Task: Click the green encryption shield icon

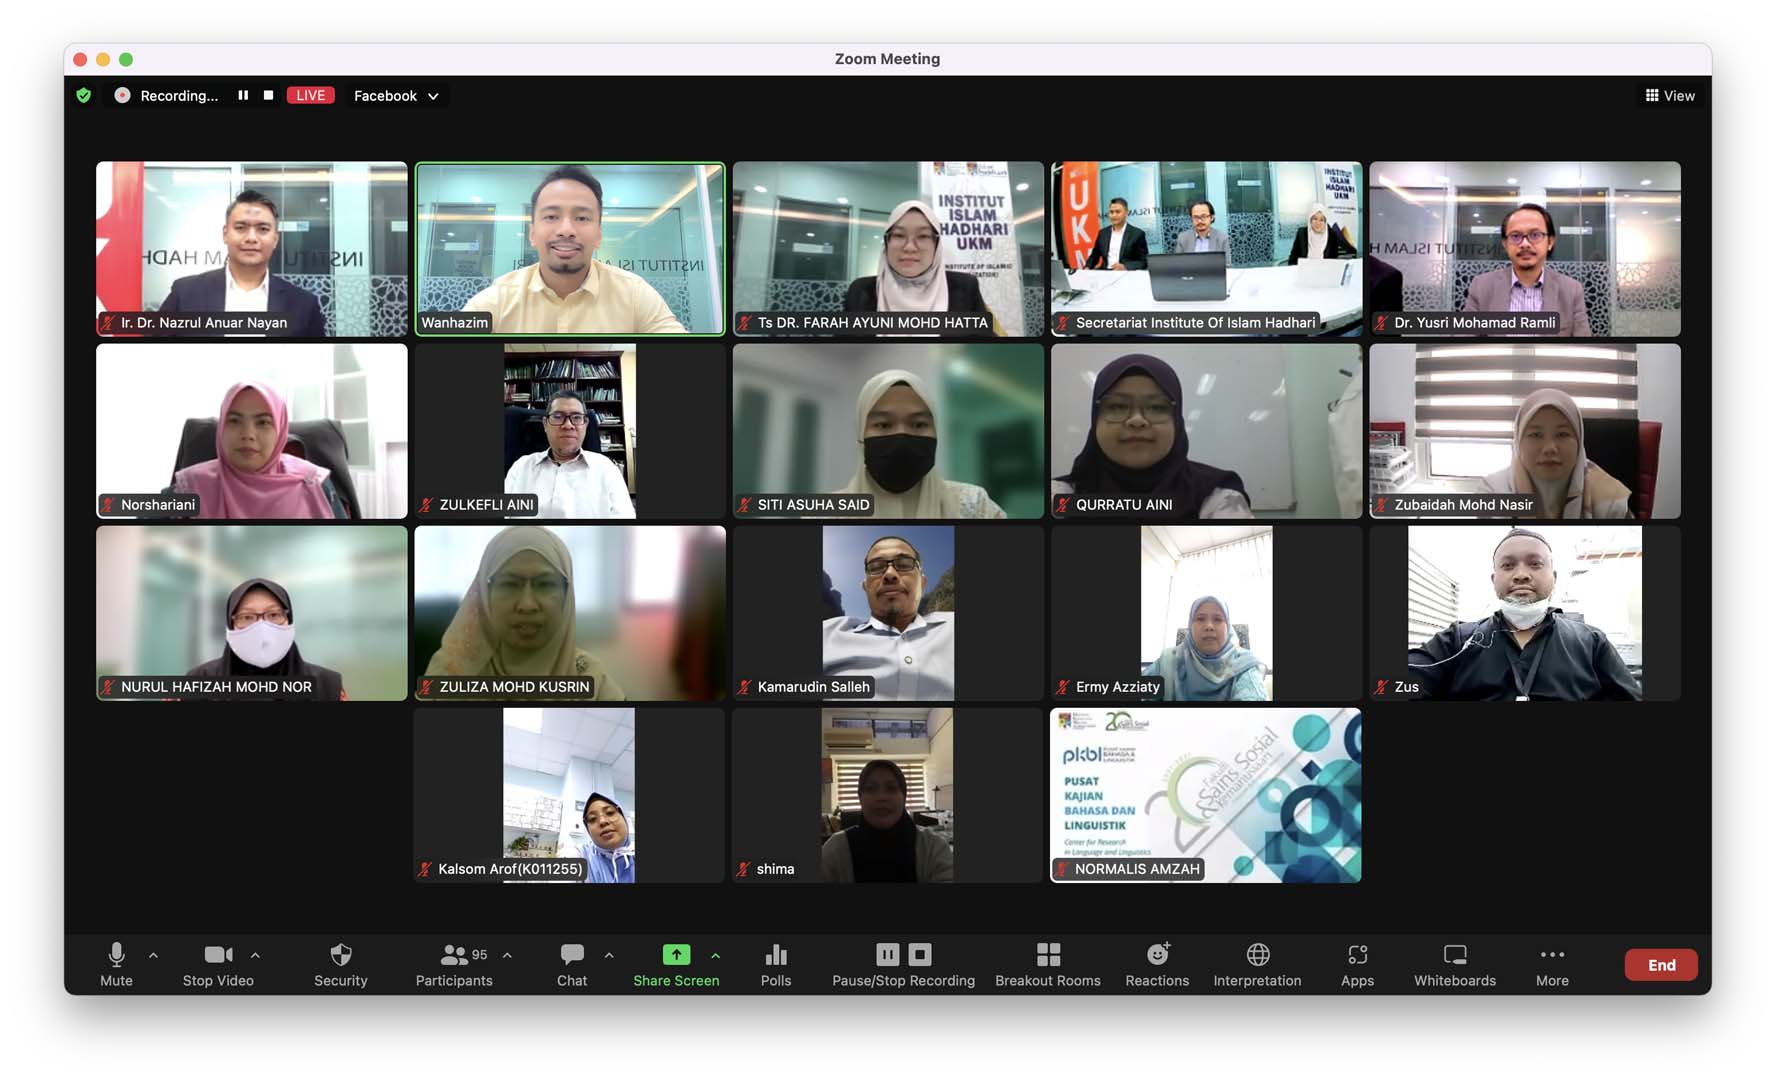Action: [x=84, y=96]
